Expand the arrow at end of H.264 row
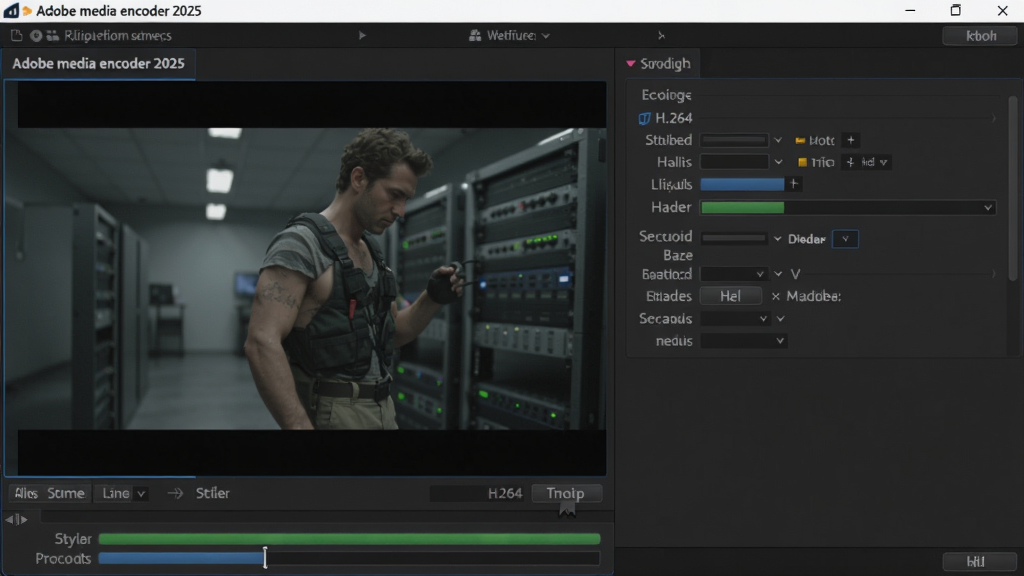The height and width of the screenshot is (576, 1024). click(993, 118)
